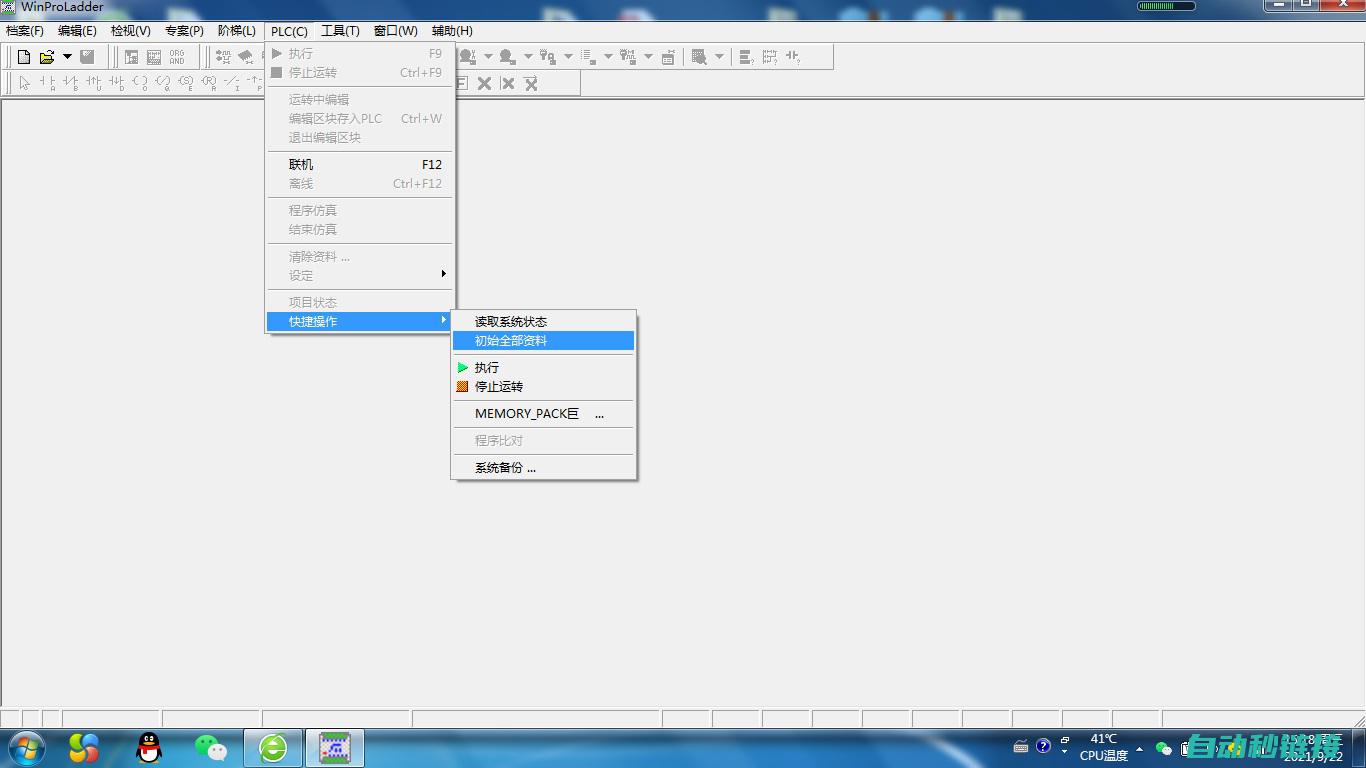
Task: Click the ORG AND toolbar icon
Action: (177, 57)
